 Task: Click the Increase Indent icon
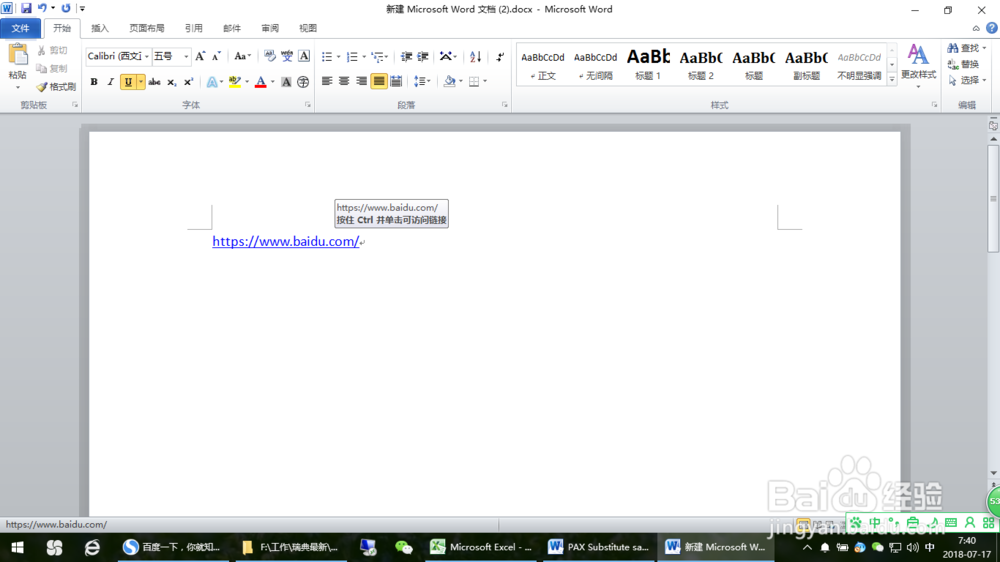pos(423,56)
